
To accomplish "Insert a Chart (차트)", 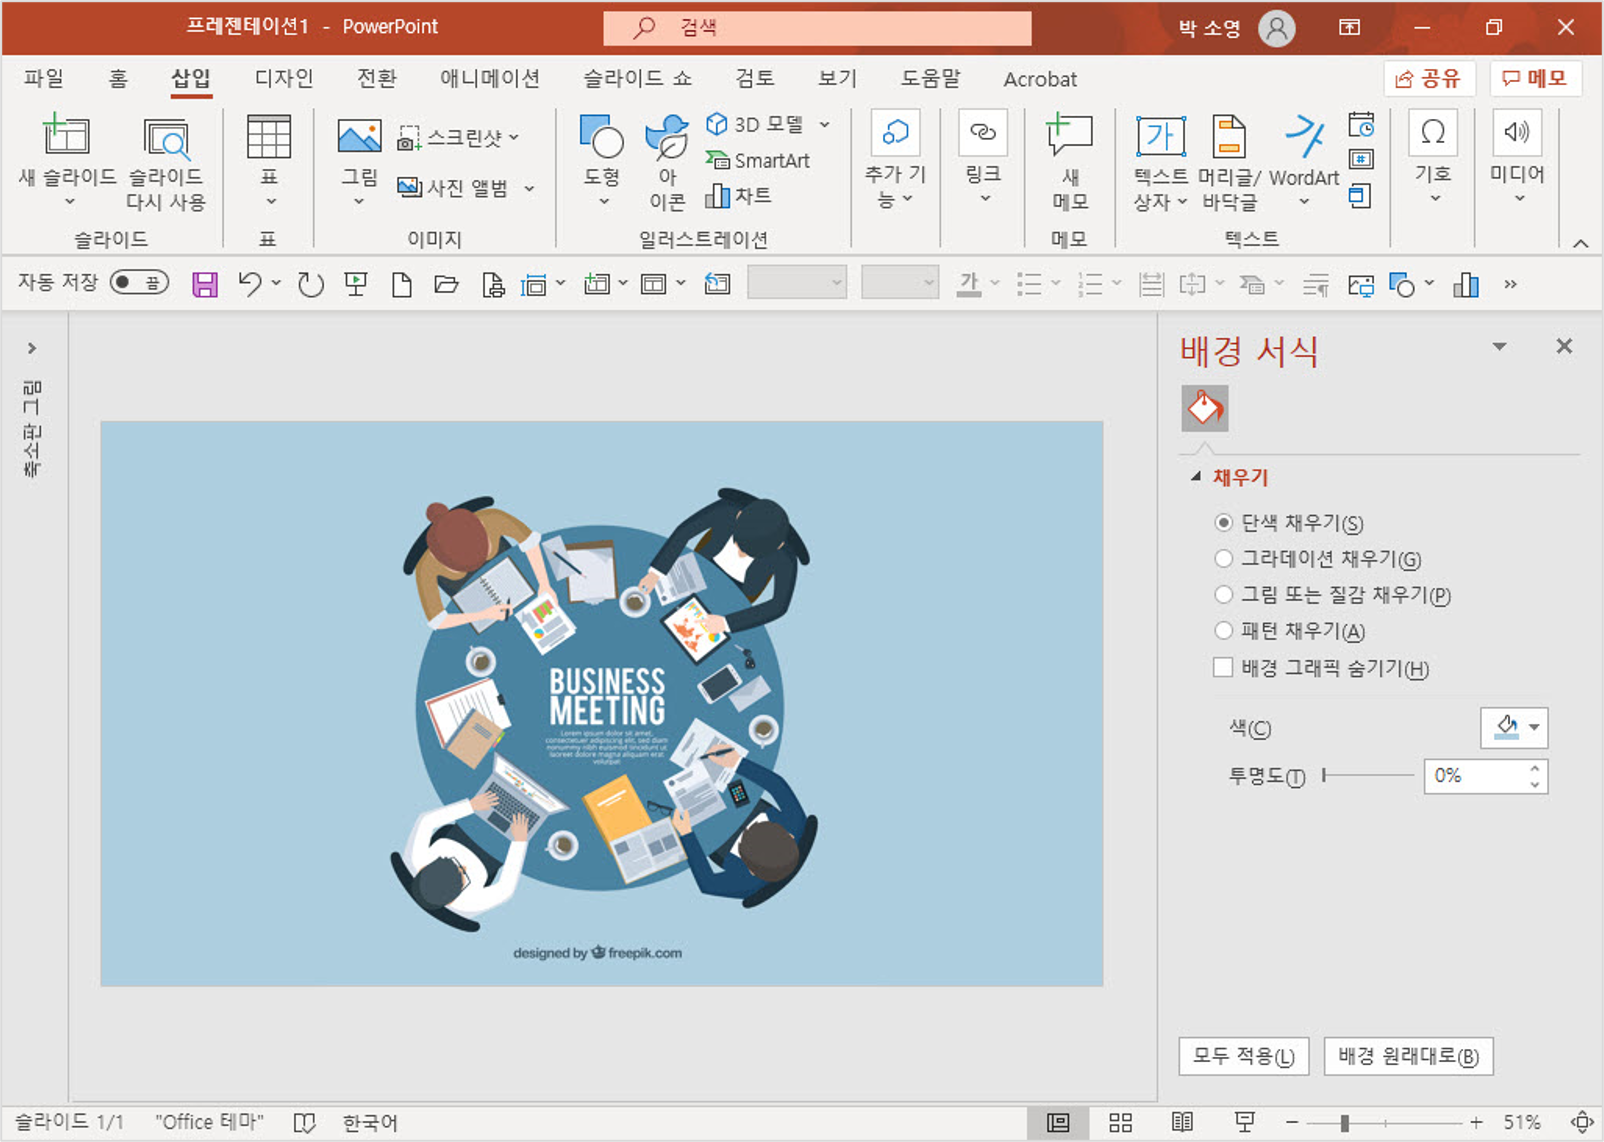I will pyautogui.click(x=738, y=195).
